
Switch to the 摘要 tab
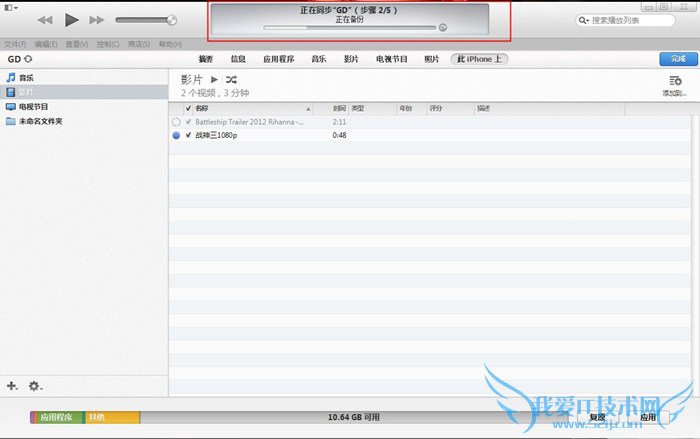click(x=206, y=59)
